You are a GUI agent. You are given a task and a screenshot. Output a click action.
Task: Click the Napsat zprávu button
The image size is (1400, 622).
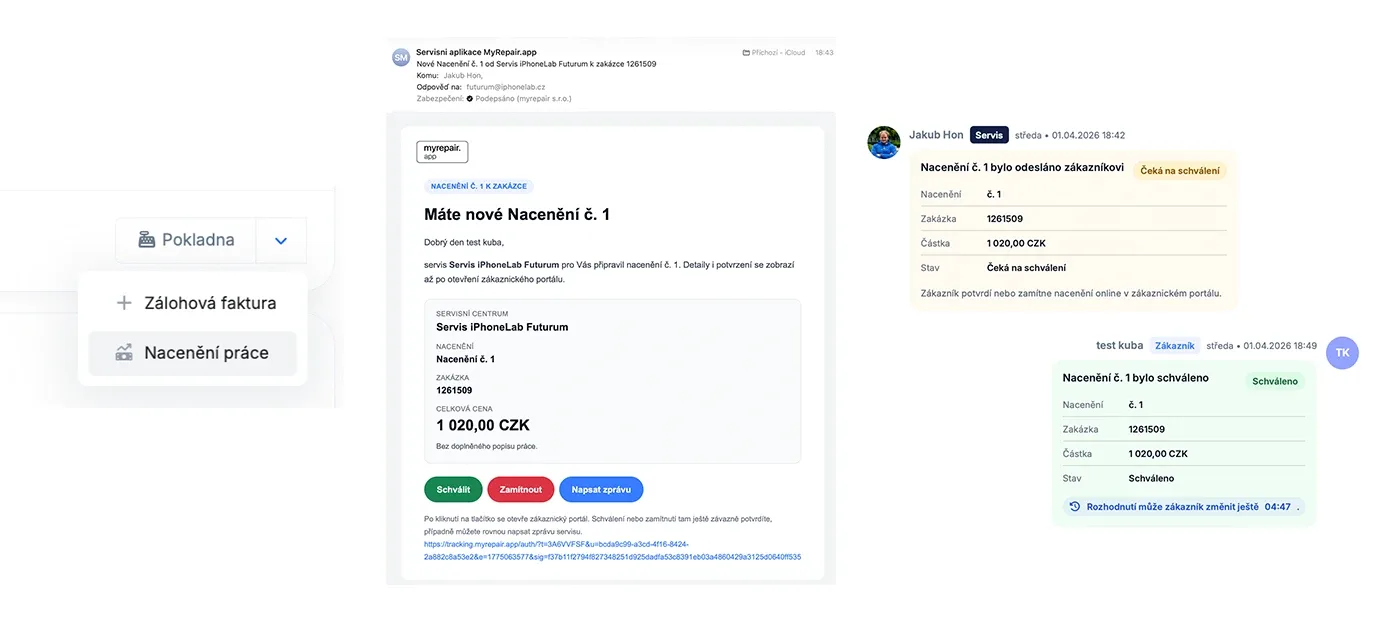(601, 489)
